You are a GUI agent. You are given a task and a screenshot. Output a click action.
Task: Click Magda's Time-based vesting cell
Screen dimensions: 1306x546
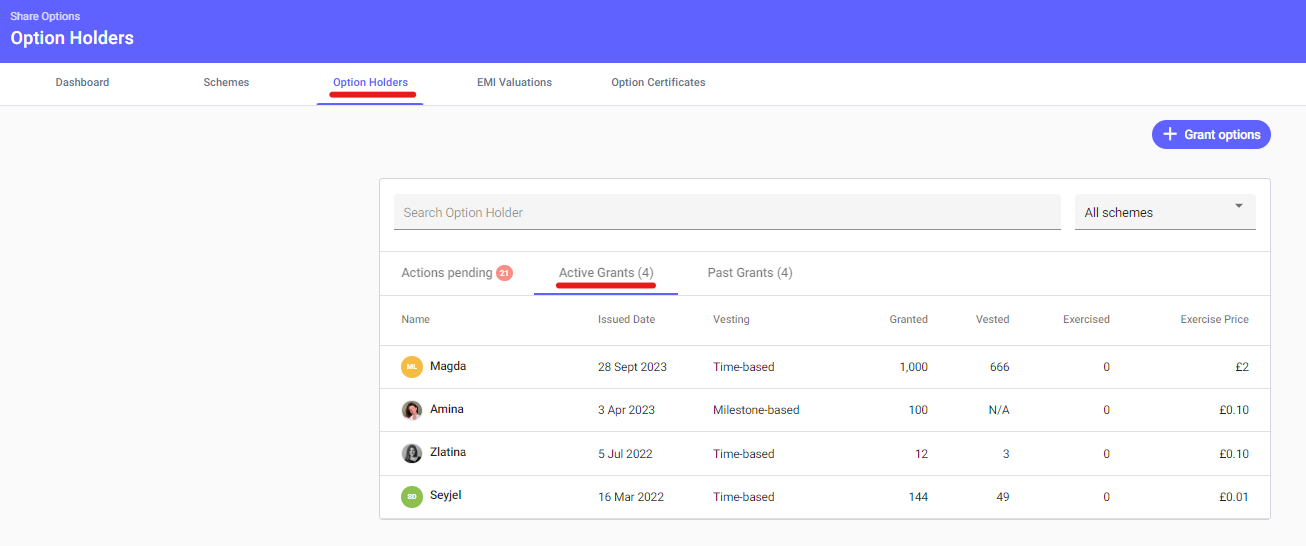pos(744,367)
